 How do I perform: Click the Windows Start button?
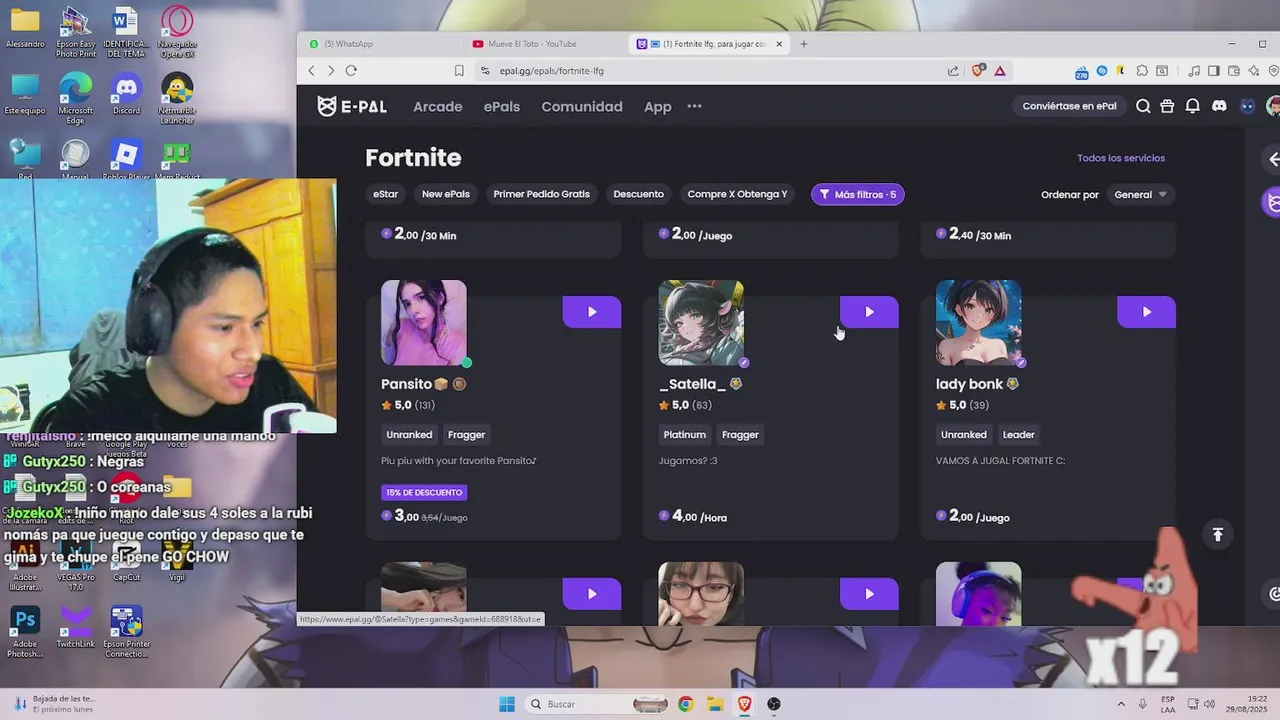507,704
